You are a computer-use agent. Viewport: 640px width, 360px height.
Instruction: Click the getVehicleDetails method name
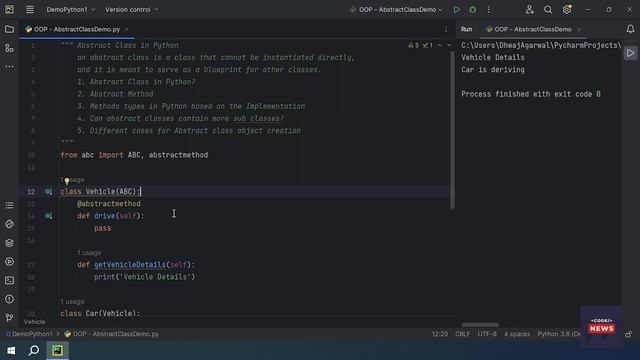130,264
